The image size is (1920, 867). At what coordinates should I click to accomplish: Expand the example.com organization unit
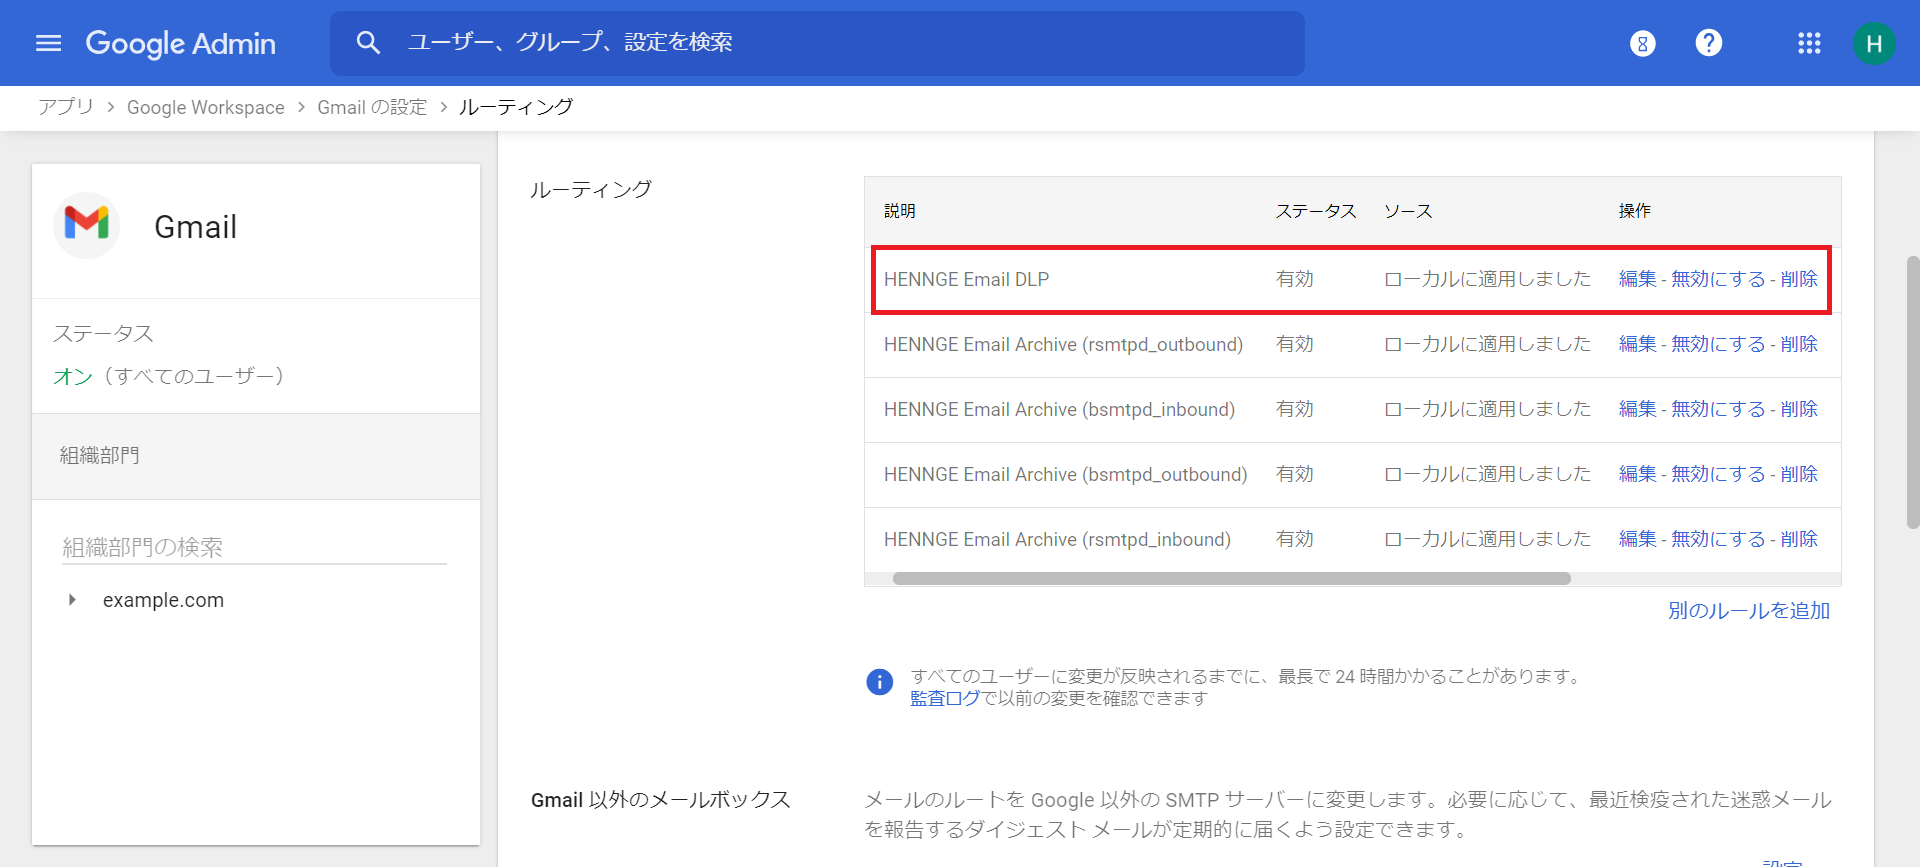tap(72, 600)
